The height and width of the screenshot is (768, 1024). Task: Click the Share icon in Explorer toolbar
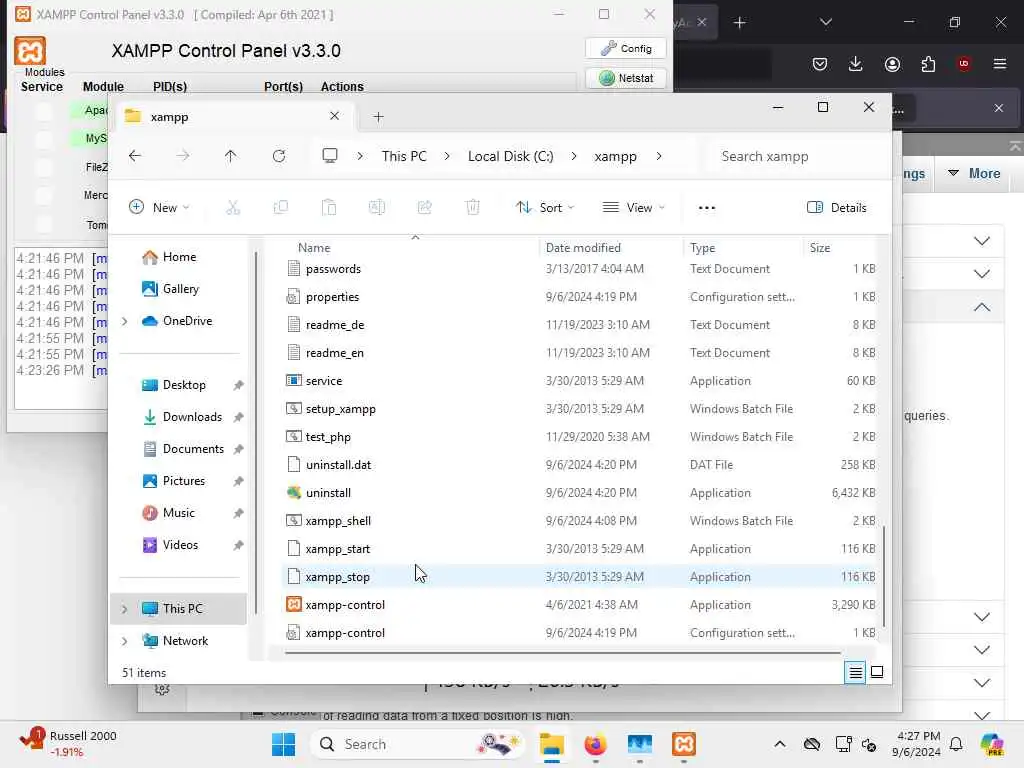(x=424, y=208)
